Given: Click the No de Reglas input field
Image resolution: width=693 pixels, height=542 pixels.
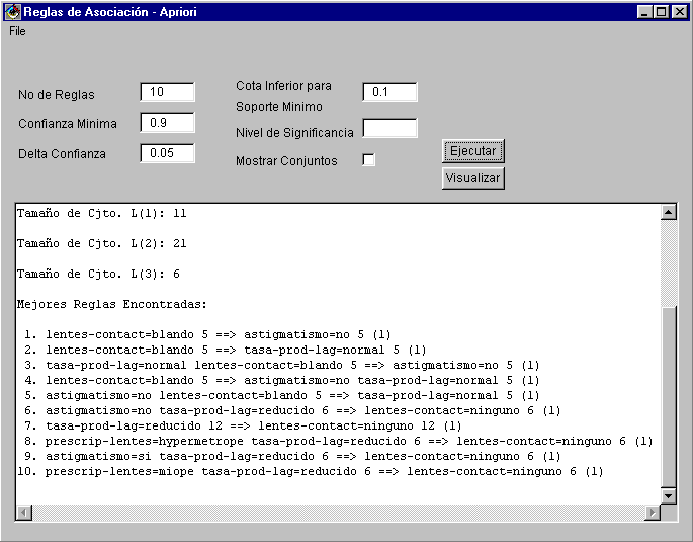Looking at the screenshot, I should (167, 92).
